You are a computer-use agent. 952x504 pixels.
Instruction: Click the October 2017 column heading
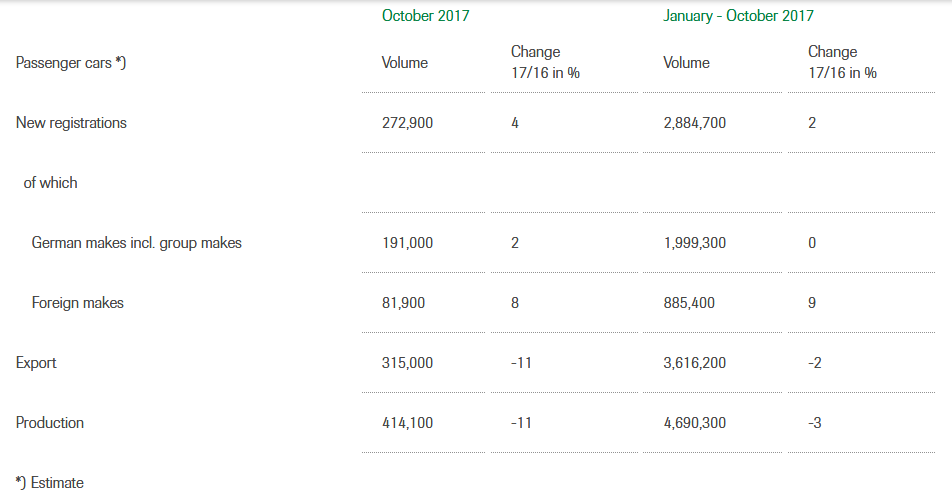426,16
